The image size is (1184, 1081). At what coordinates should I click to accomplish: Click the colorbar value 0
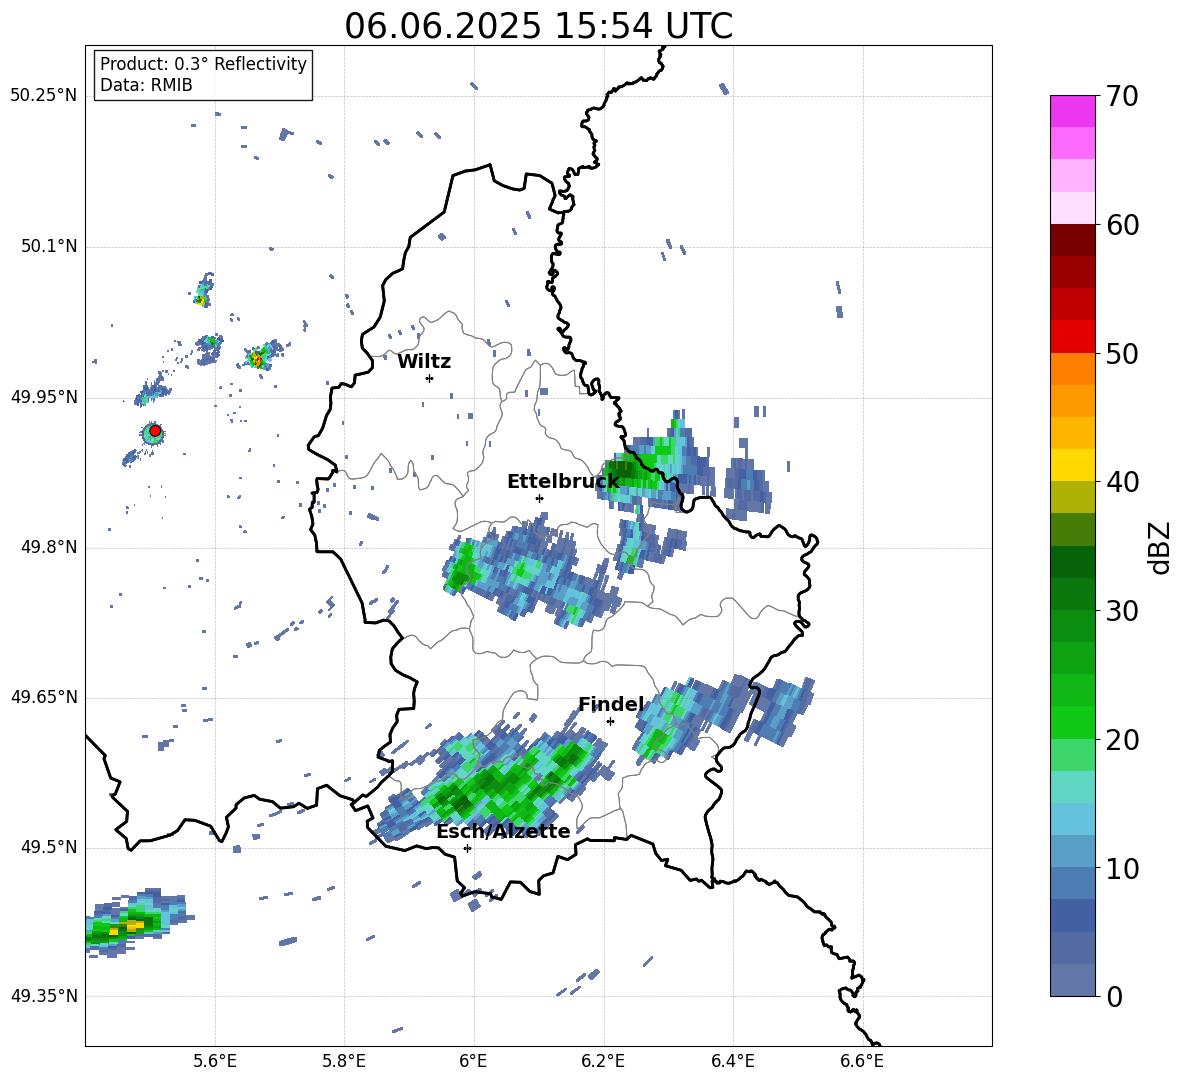click(1115, 996)
